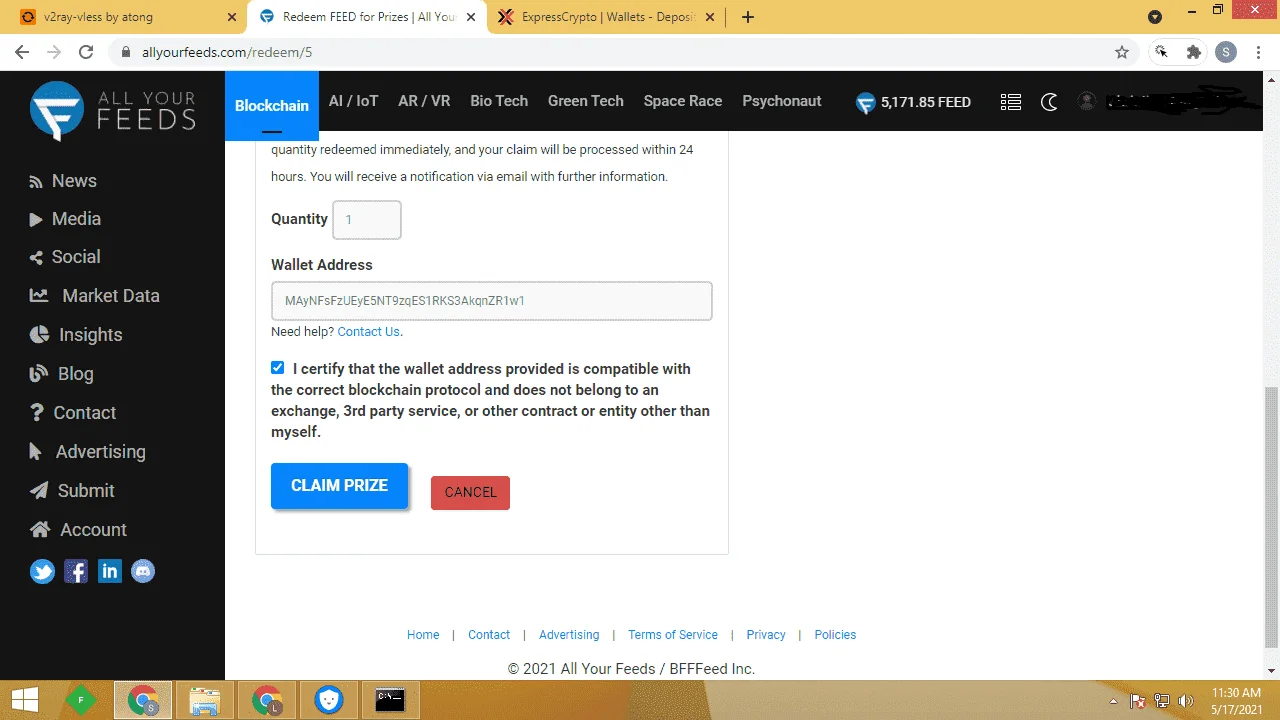Image resolution: width=1280 pixels, height=720 pixels.
Task: Go to Social in the sidebar
Action: [x=65, y=257]
